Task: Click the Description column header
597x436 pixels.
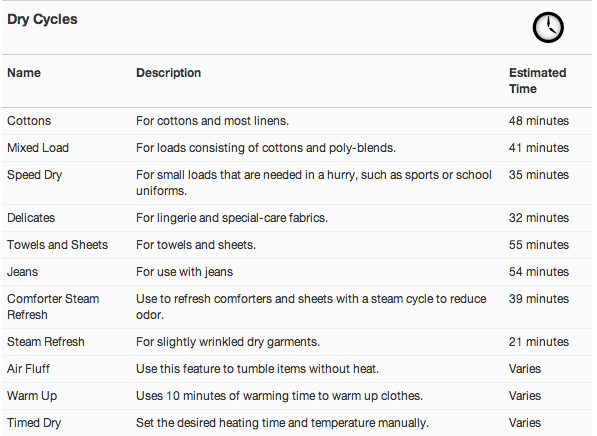Action: click(x=168, y=73)
